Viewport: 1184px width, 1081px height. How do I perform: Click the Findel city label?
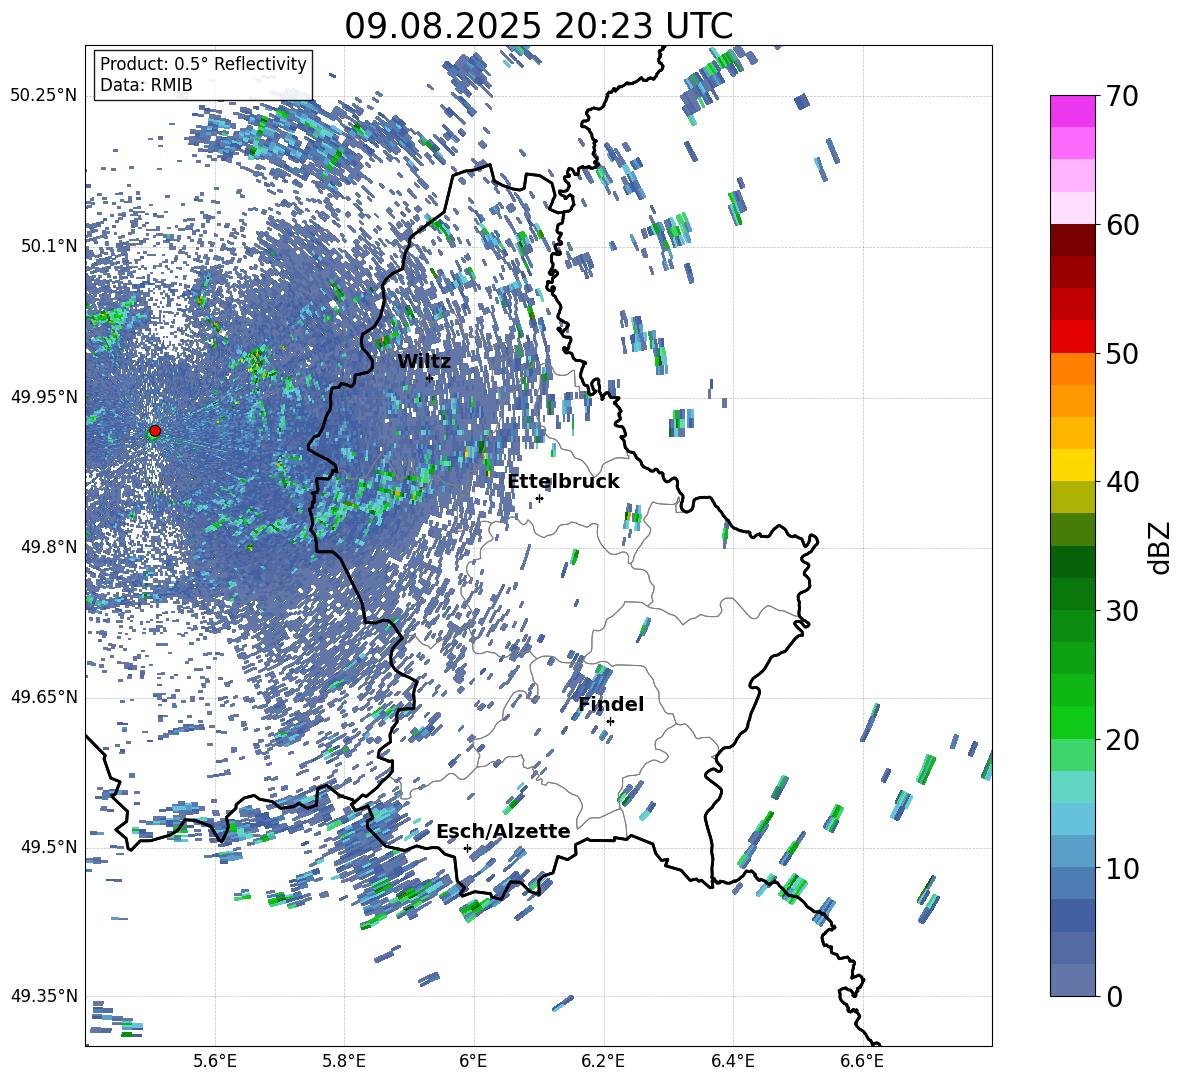click(611, 704)
